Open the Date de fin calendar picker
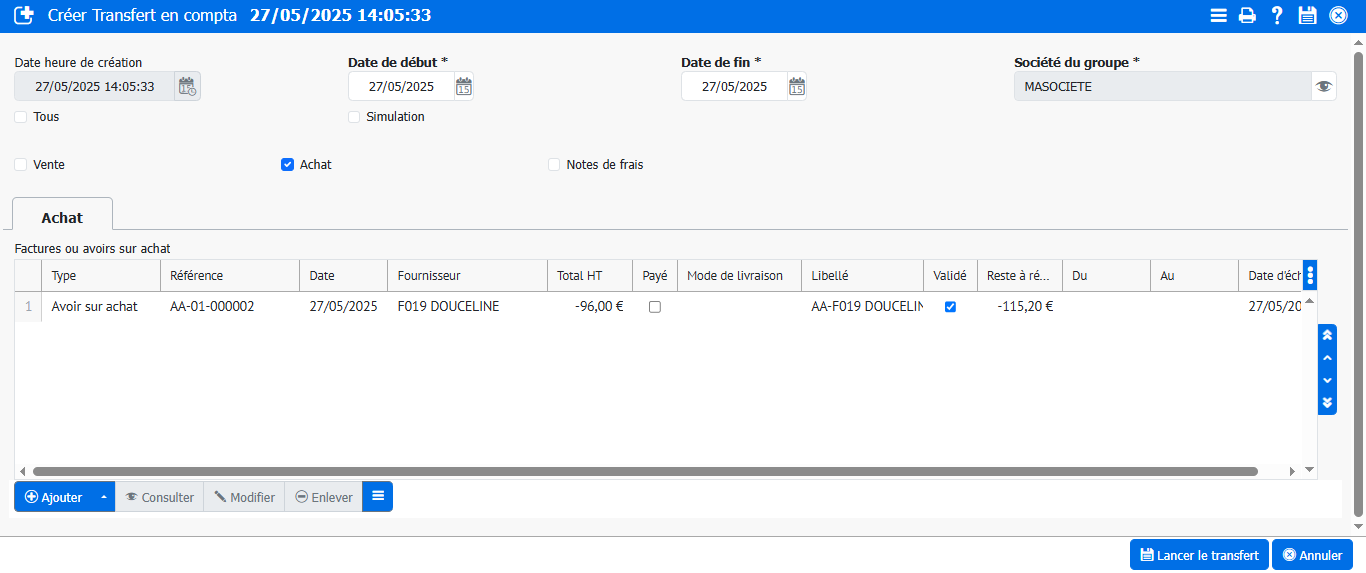The image size is (1366, 573). click(x=797, y=87)
